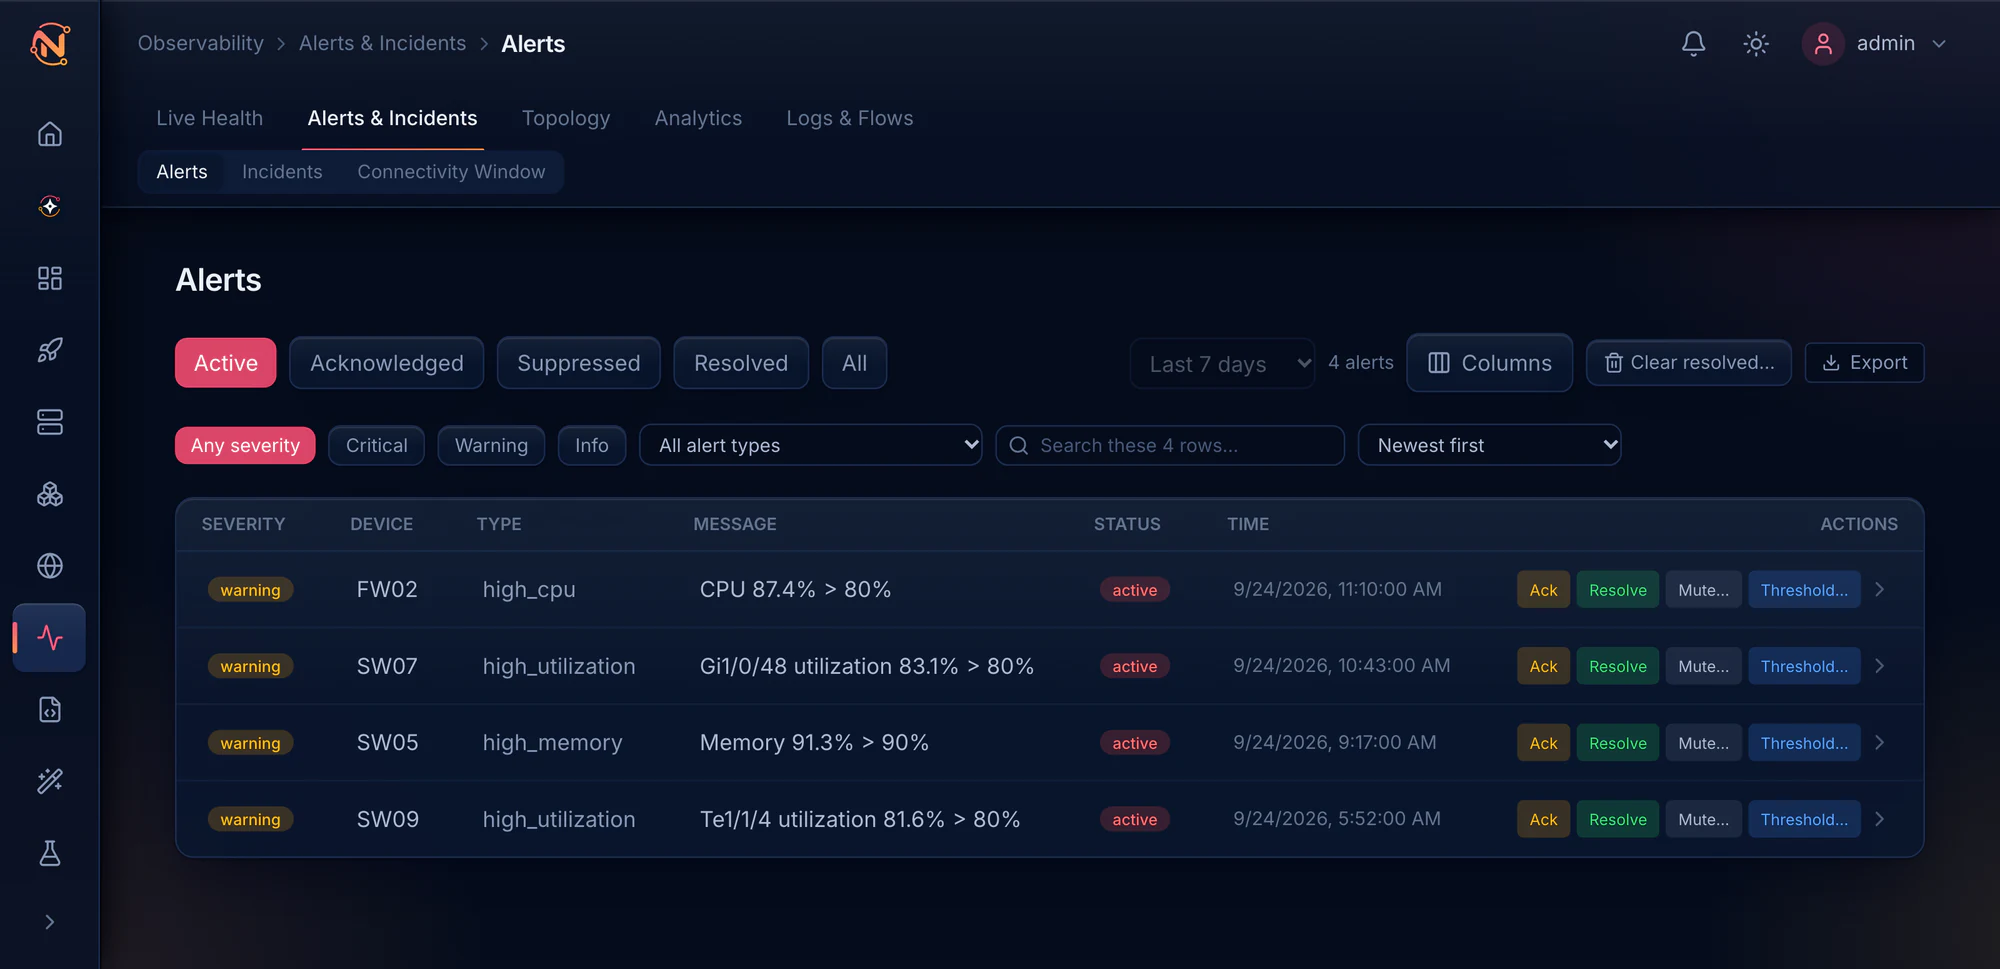
Task: Click the SEVERITY column header
Action: coord(243,524)
